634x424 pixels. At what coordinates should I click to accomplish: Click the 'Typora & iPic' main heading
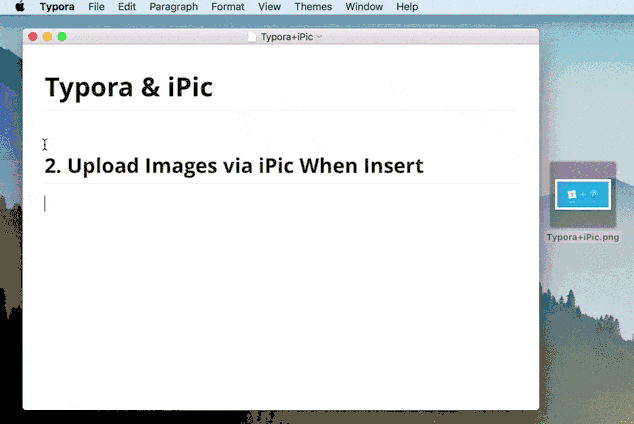[x=129, y=87]
